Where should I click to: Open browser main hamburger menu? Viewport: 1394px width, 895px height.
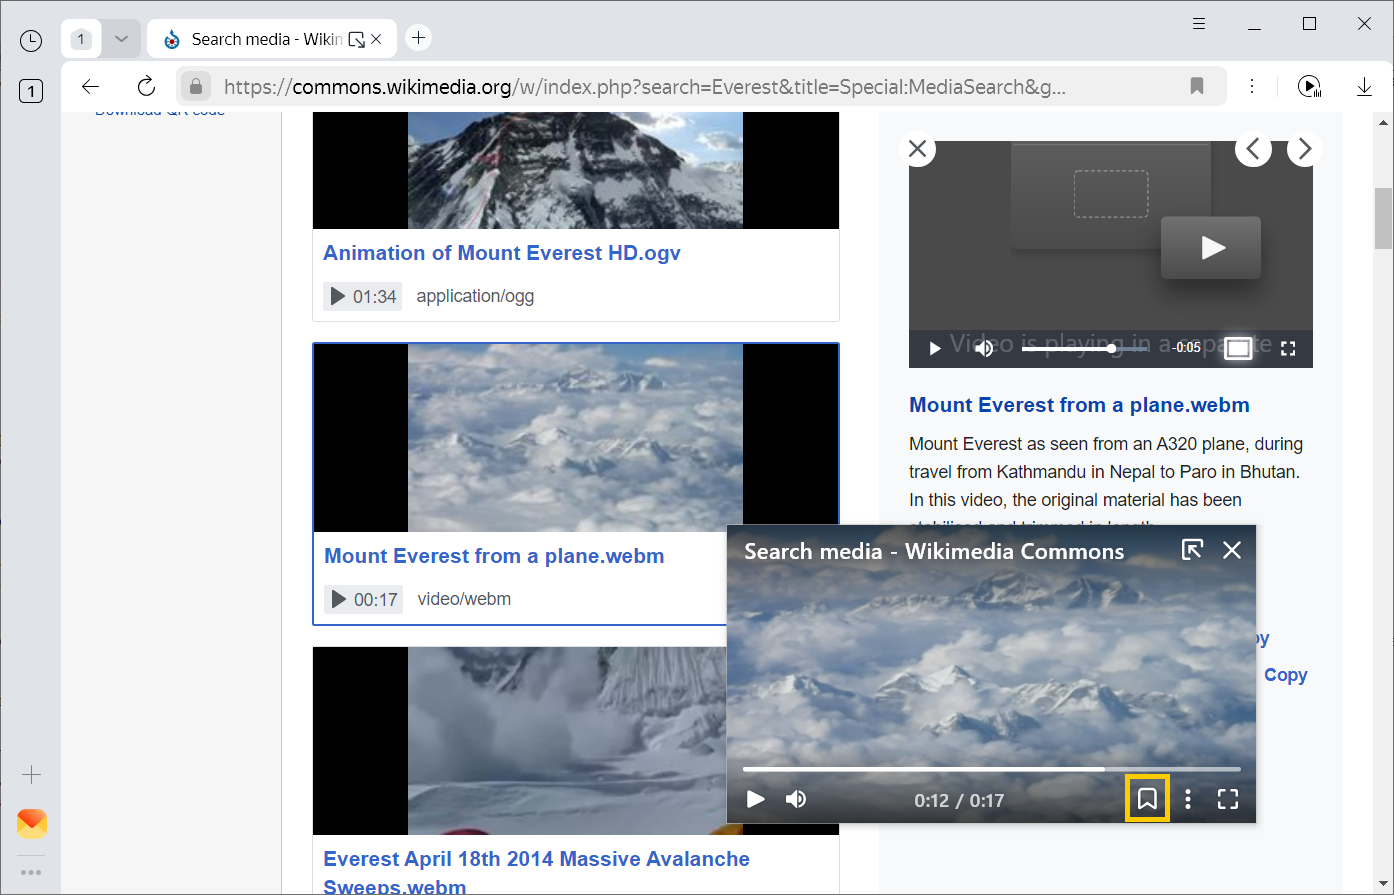[1199, 24]
